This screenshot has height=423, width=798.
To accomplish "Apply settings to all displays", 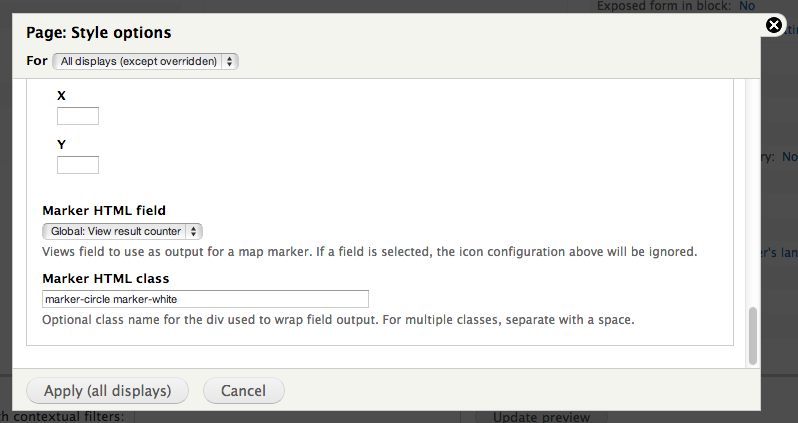I will pos(107,390).
